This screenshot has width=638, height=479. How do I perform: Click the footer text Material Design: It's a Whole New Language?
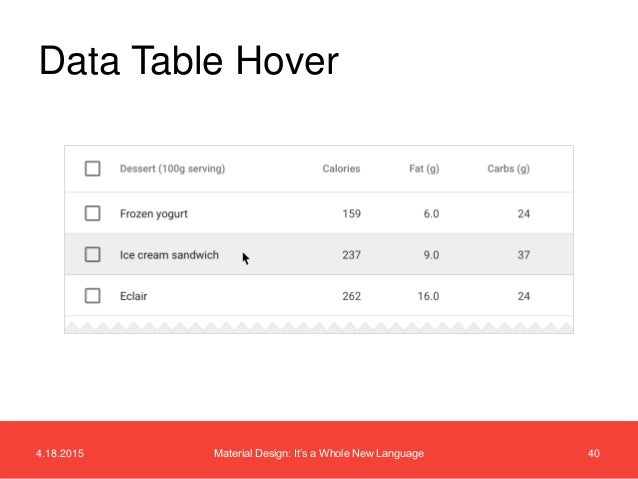click(319, 453)
